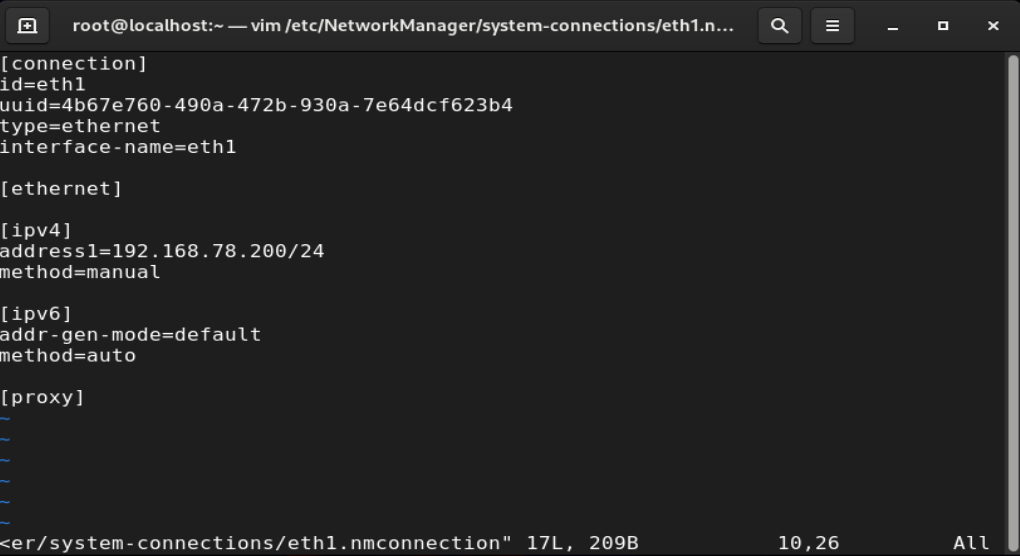Screen dimensions: 1020x556
Task: Click the interface-name=eth1 line
Action: 118,147
